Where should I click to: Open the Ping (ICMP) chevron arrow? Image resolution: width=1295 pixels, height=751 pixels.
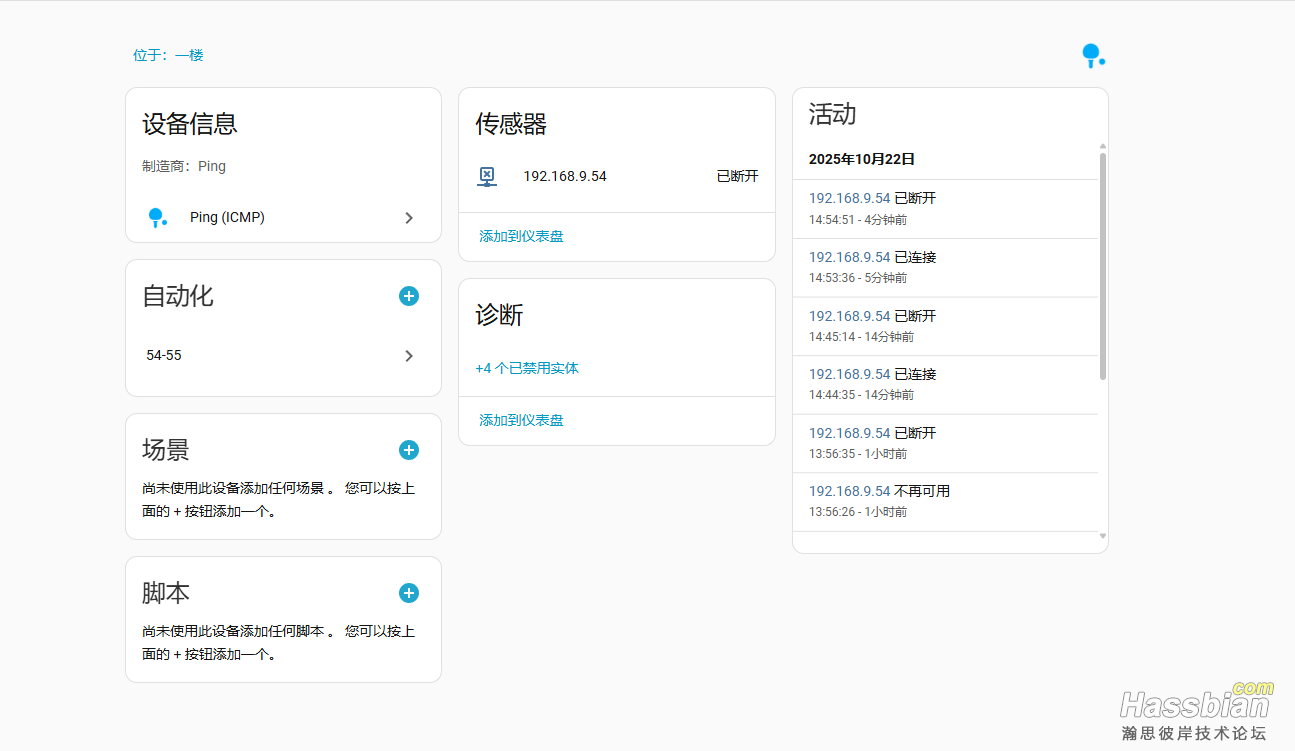[409, 218]
